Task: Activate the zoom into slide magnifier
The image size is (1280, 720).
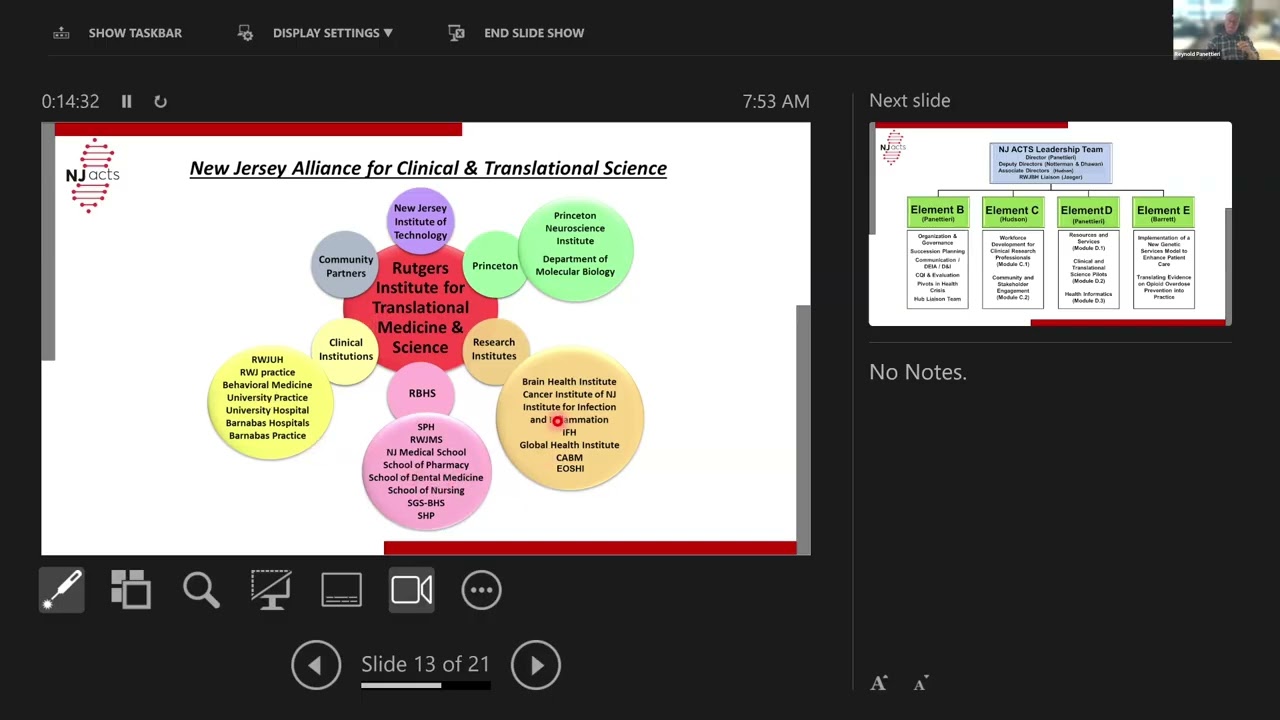Action: point(201,590)
